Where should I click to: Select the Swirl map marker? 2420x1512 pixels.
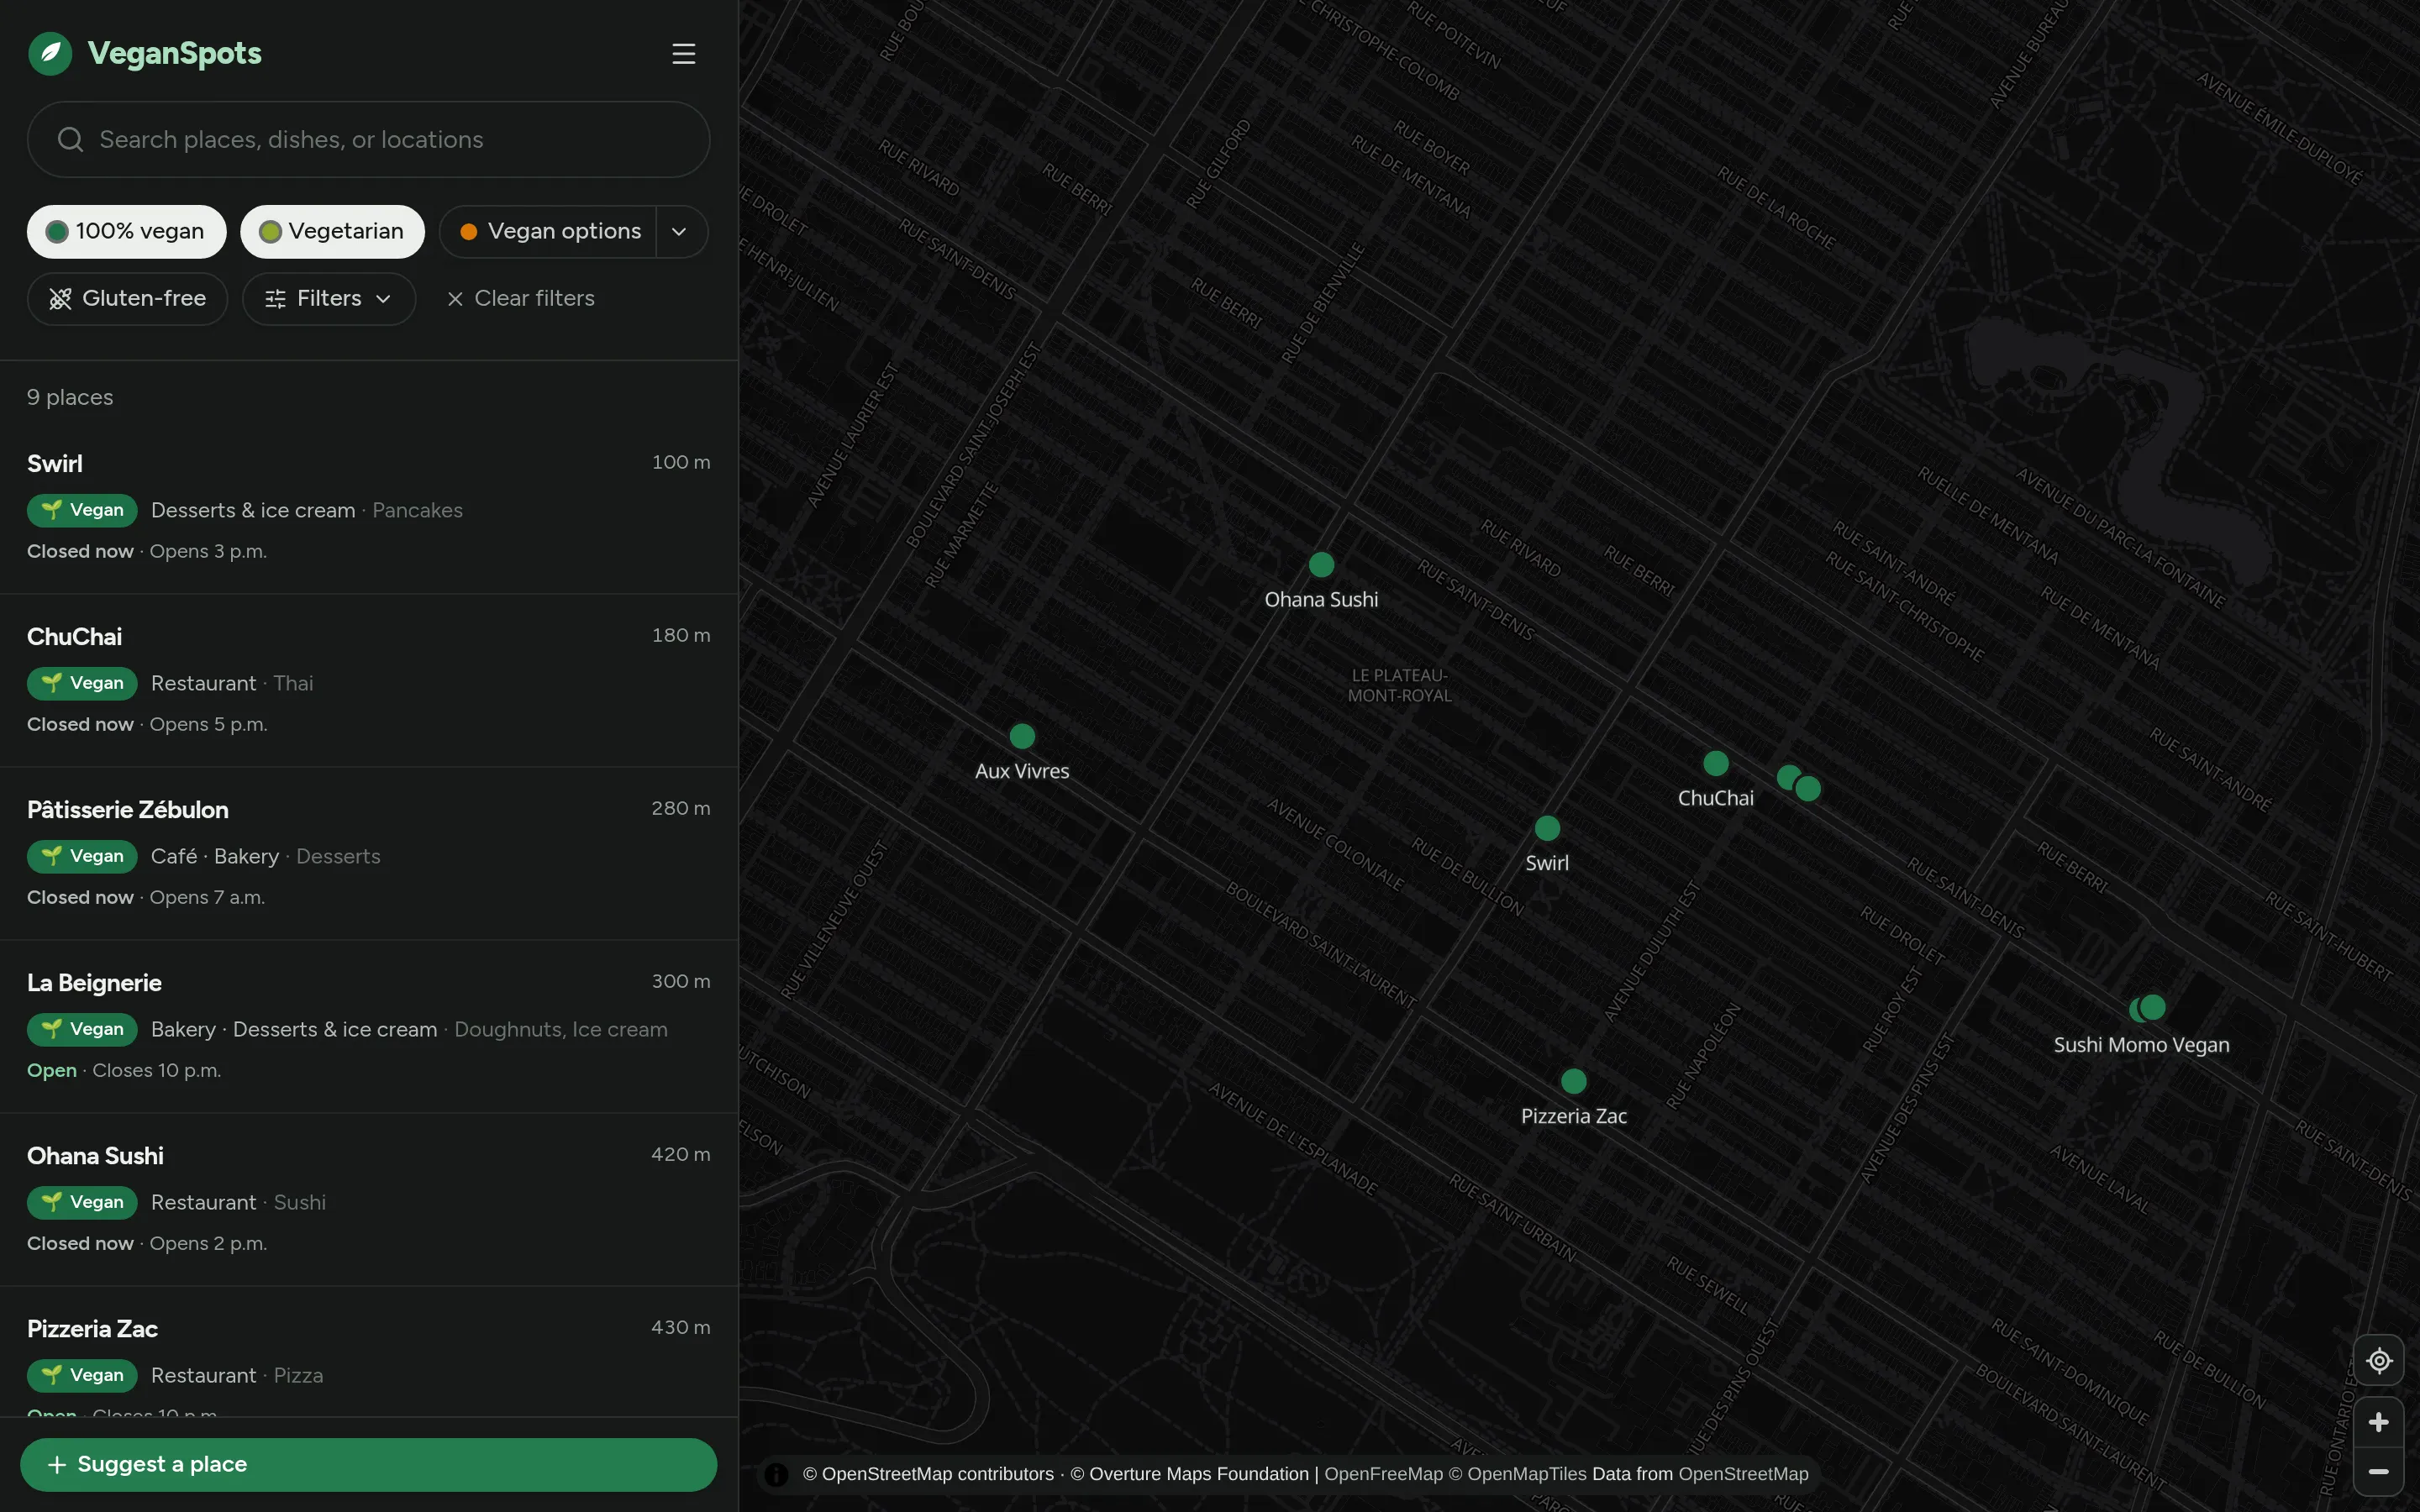coord(1547,828)
